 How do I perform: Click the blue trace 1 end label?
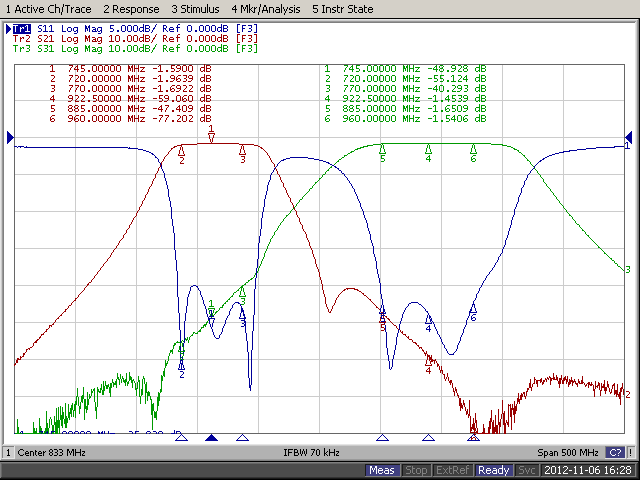coord(628,146)
